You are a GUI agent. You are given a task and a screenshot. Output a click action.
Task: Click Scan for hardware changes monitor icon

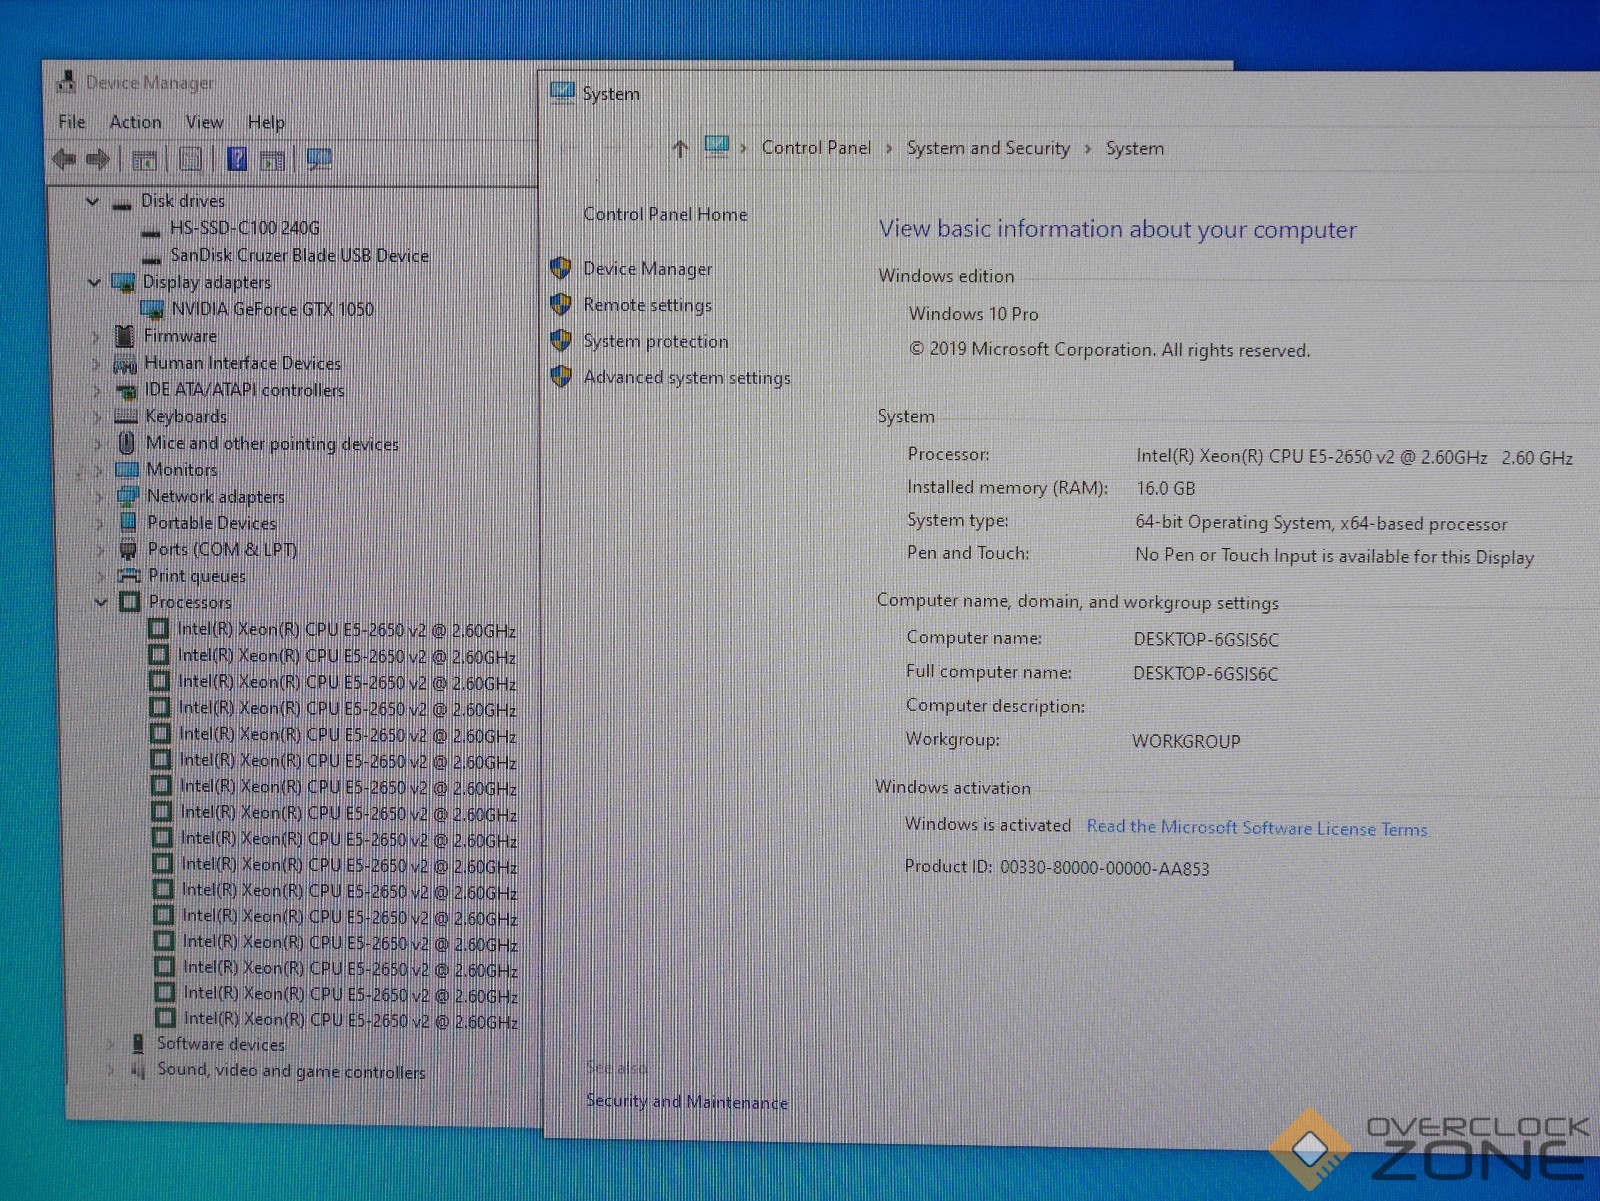coord(319,159)
